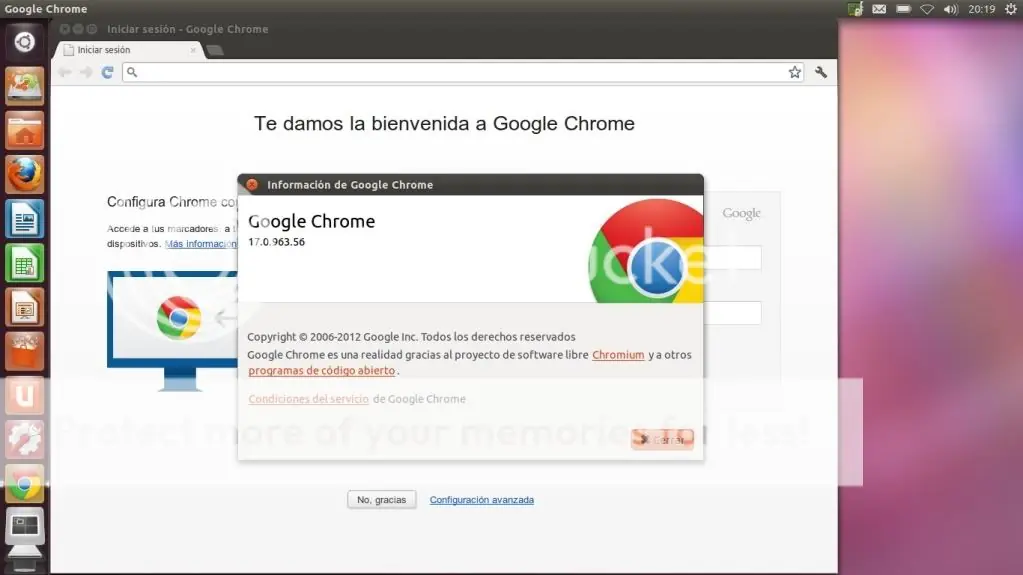Image resolution: width=1023 pixels, height=575 pixels.
Task: Click the first sign-in field under Google
Action: pyautogui.click(x=733, y=258)
